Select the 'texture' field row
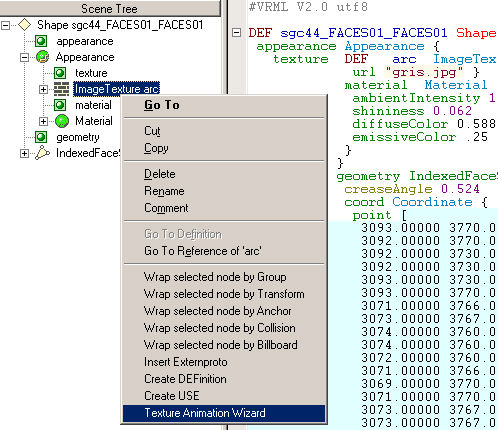Screen dimensions: 498x430 (x=91, y=73)
